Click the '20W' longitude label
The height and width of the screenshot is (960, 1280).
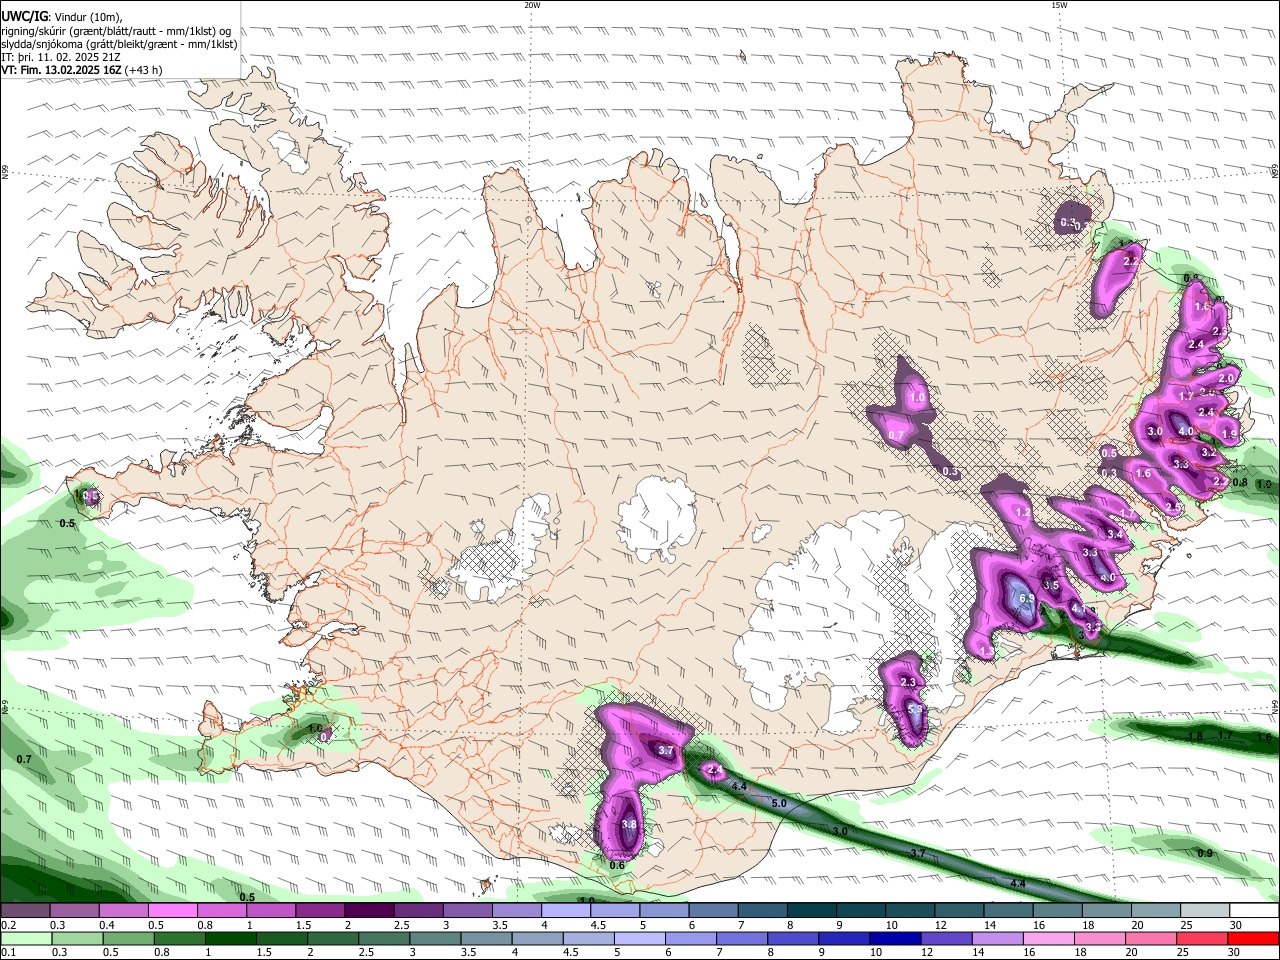coord(532,5)
